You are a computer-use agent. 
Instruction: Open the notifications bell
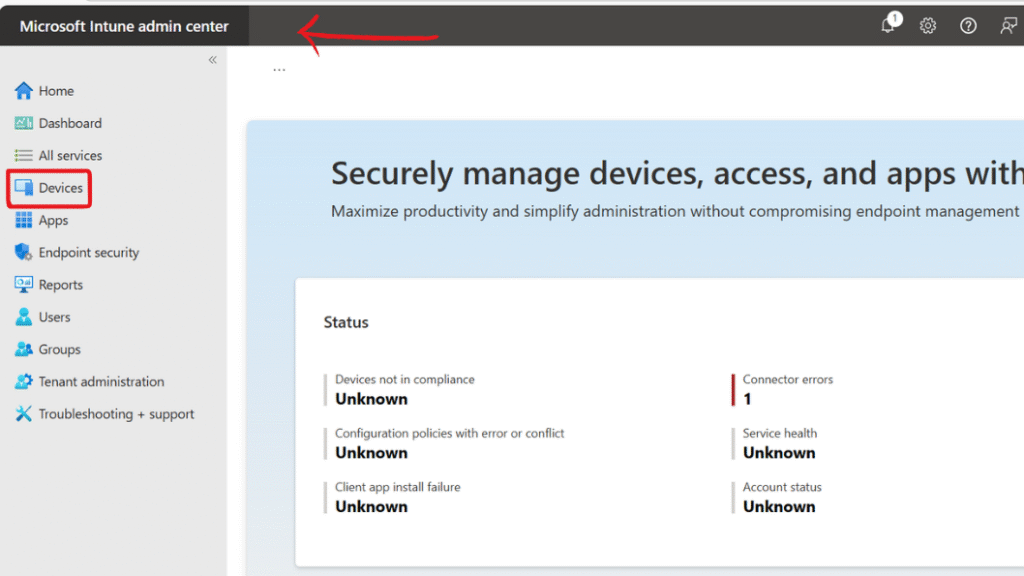tap(888, 25)
